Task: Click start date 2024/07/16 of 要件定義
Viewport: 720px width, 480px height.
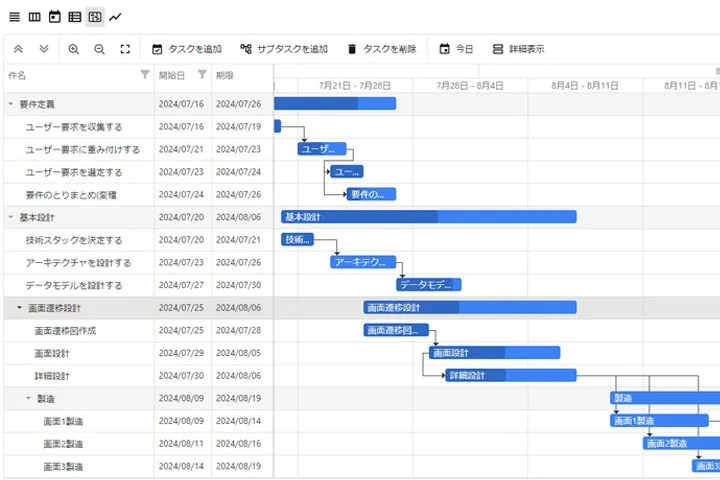Action: pos(181,104)
